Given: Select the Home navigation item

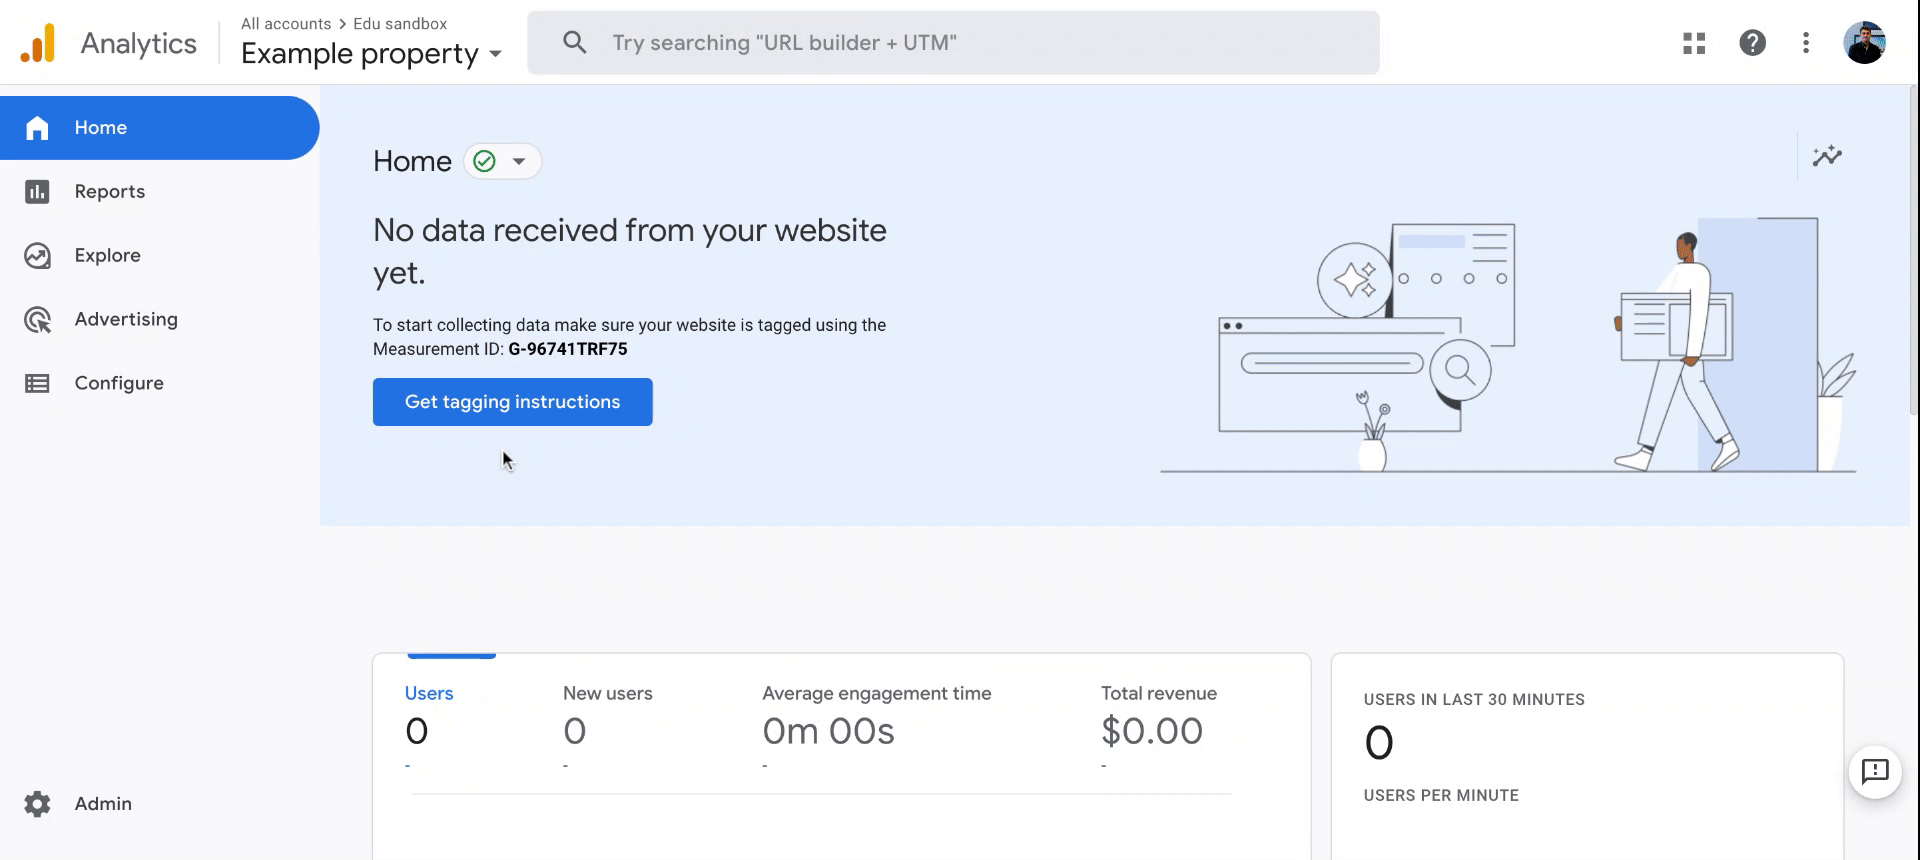Looking at the screenshot, I should pos(100,128).
